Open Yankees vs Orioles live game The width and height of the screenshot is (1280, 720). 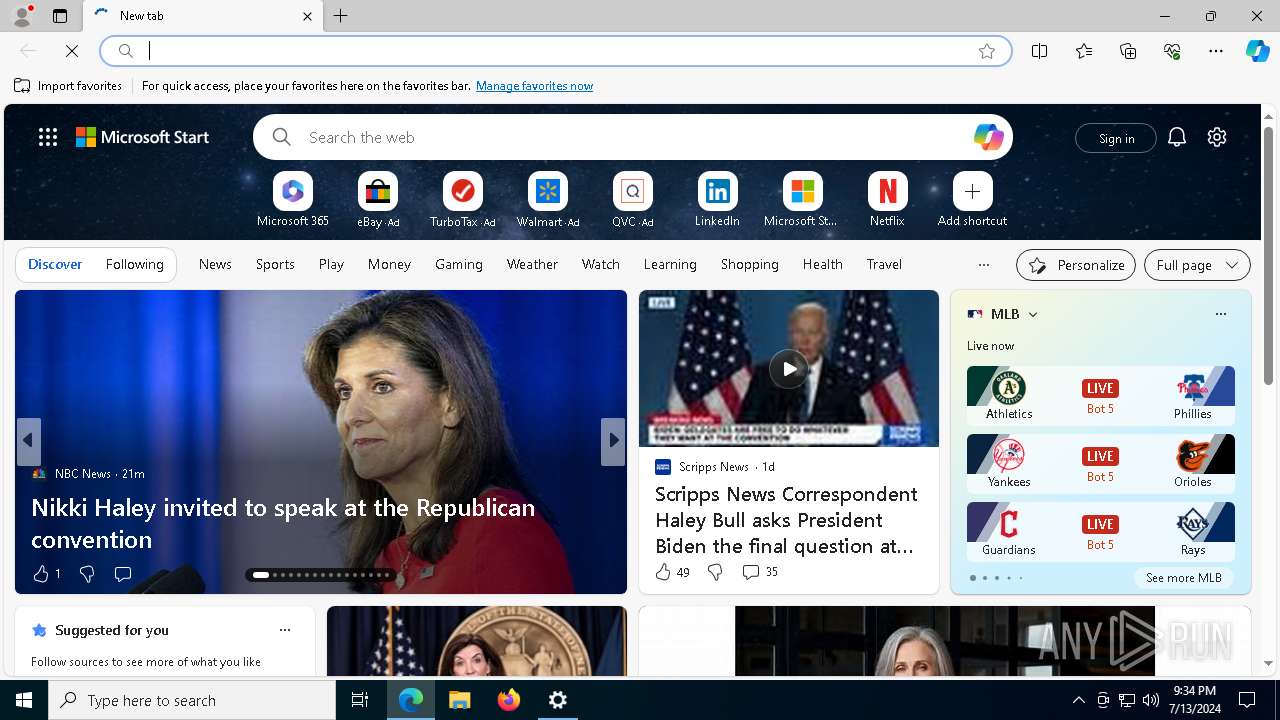click(1100, 463)
